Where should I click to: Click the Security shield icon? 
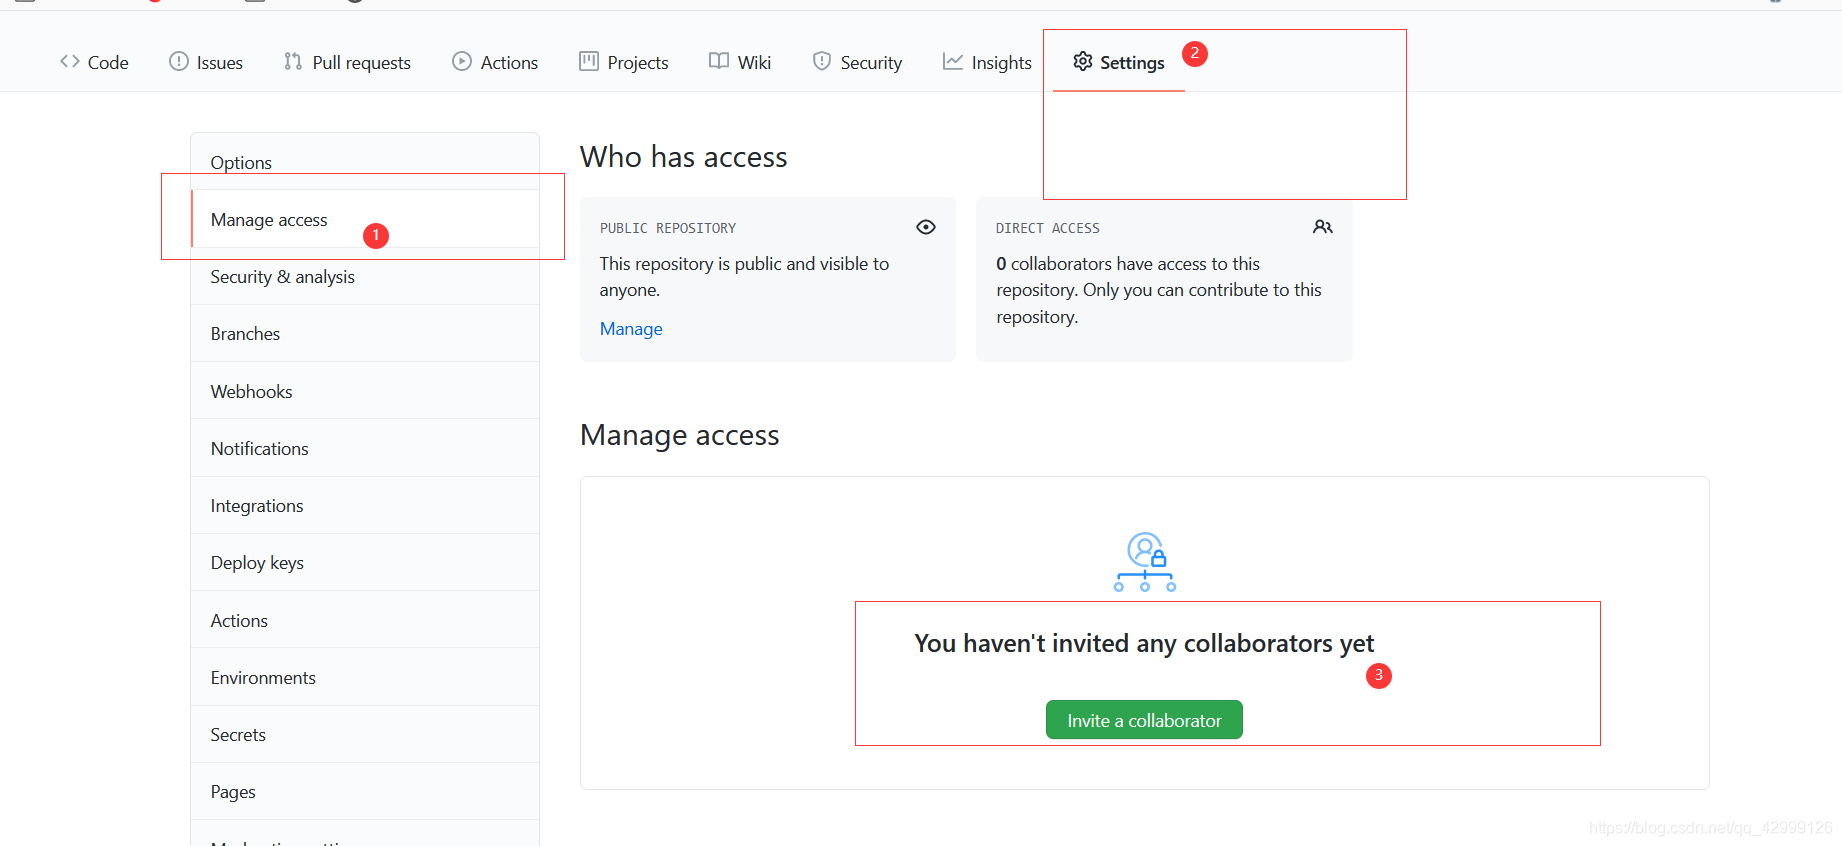[x=822, y=62]
